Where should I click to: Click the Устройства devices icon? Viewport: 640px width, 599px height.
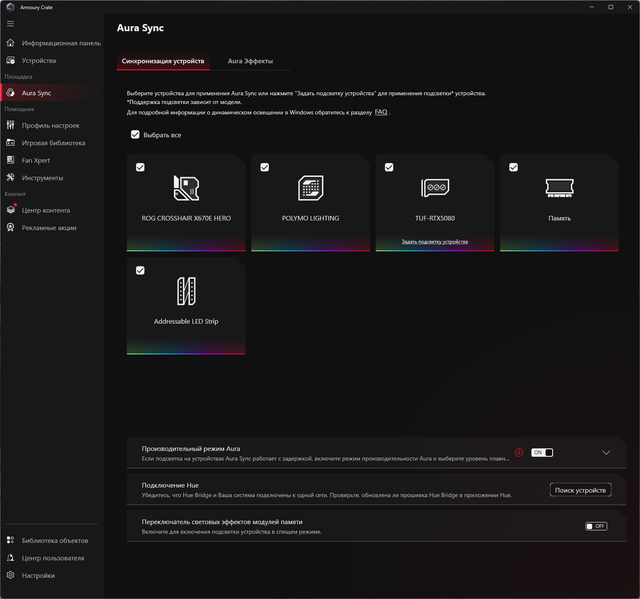[11, 60]
